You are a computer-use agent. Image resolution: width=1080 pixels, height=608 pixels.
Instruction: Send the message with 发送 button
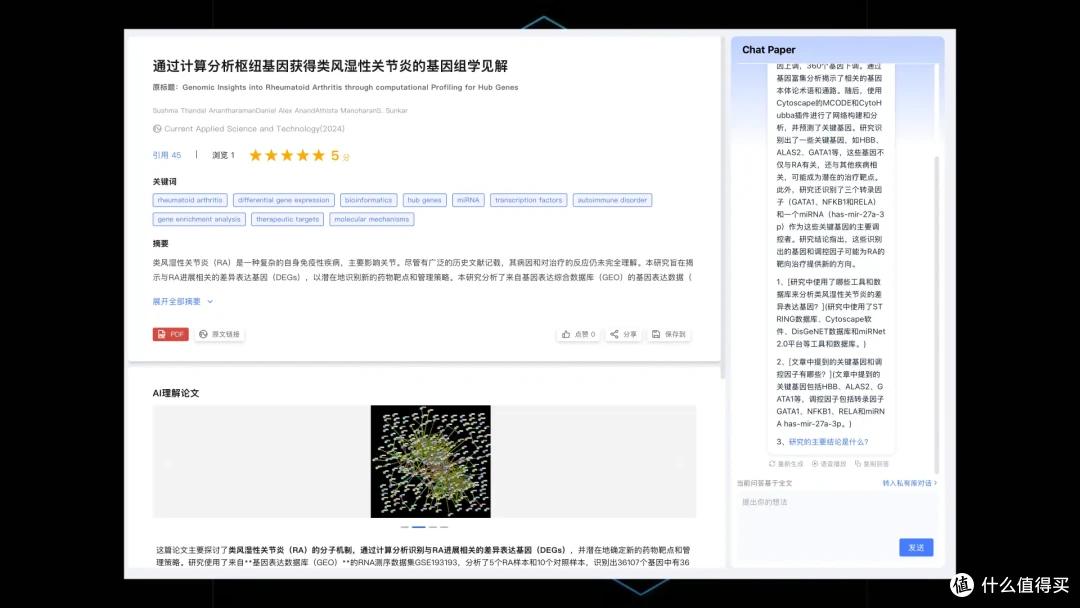pyautogui.click(x=916, y=547)
